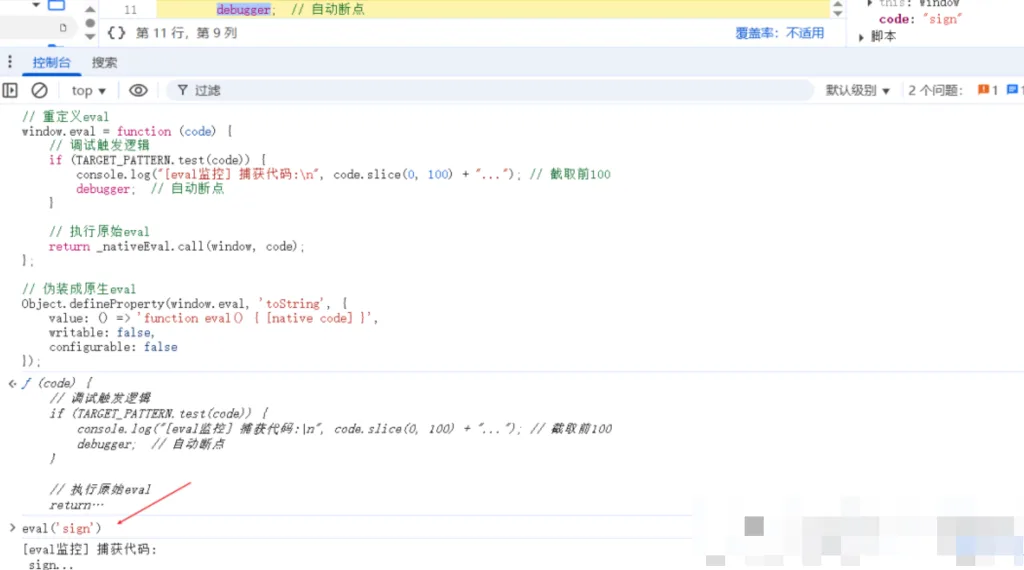The width and height of the screenshot is (1024, 570).
Task: Collapse the frame folder arrow in navigator tree
Action: (37, 5)
